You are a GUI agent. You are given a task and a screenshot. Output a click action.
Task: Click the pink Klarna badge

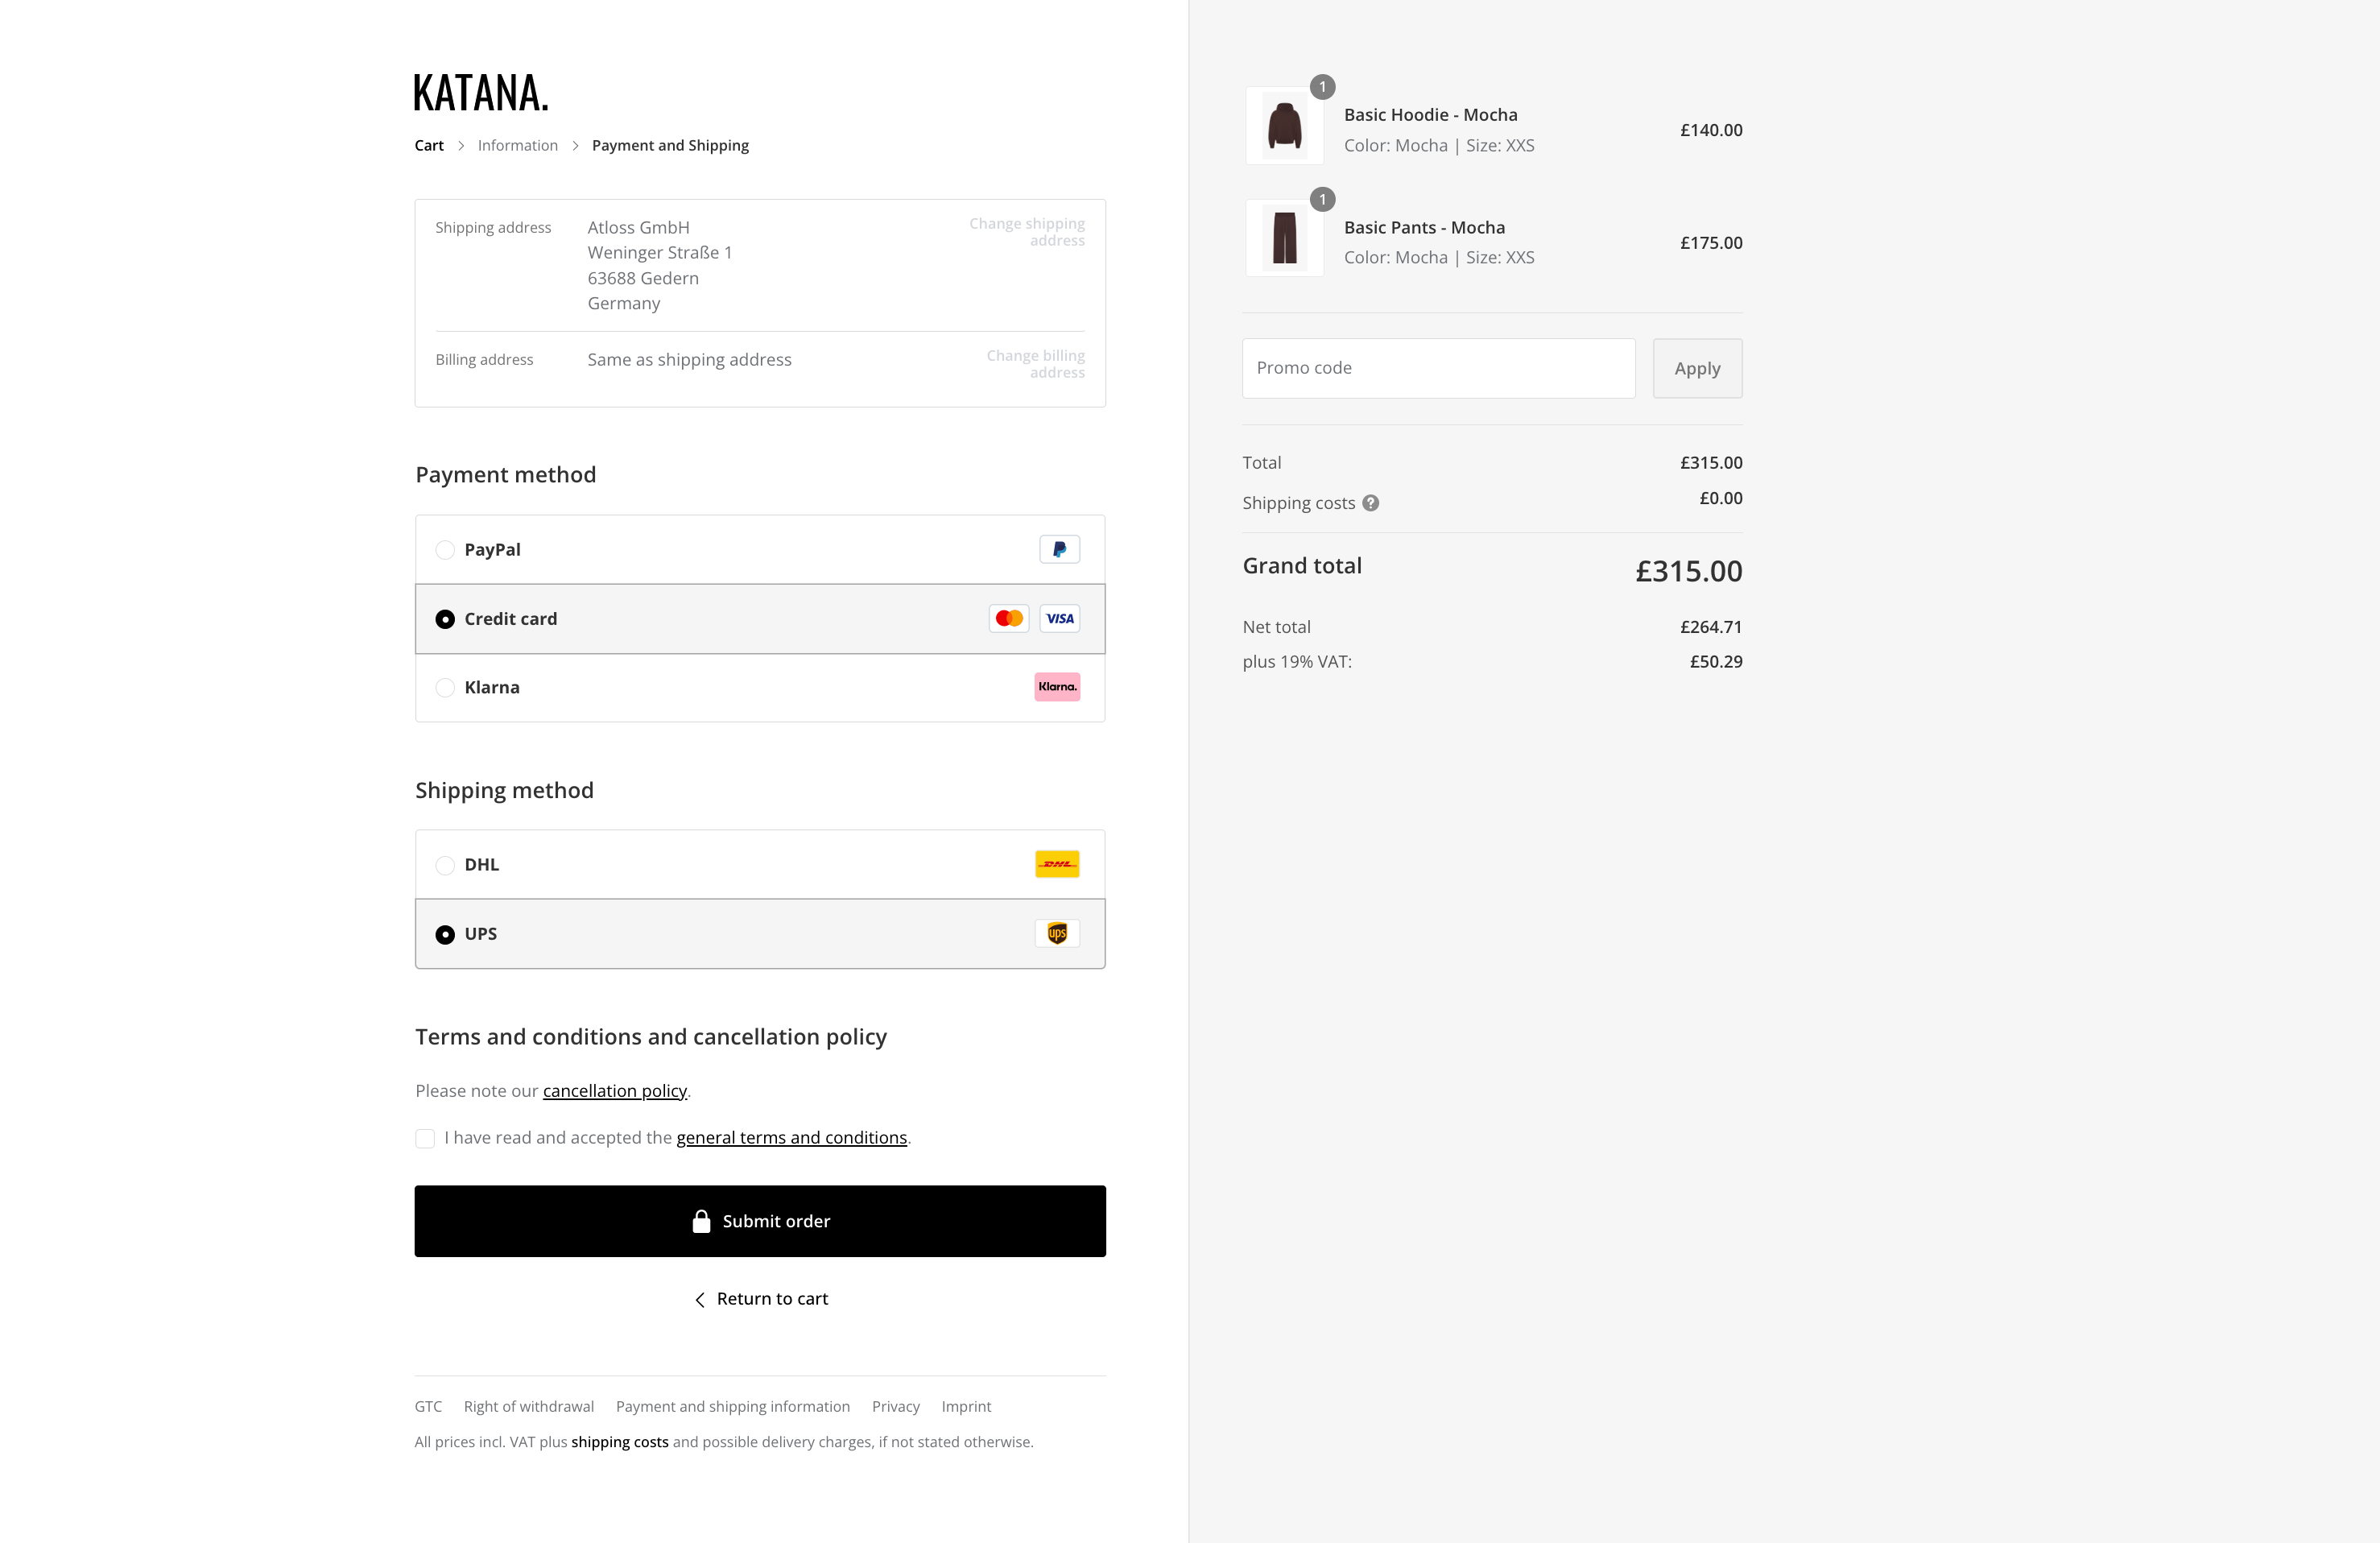(1057, 687)
